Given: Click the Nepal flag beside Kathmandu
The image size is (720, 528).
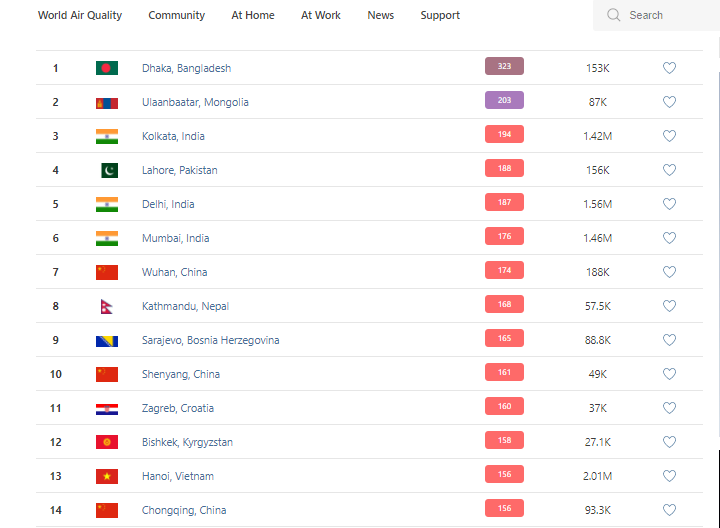Looking at the screenshot, I should pyautogui.click(x=106, y=306).
